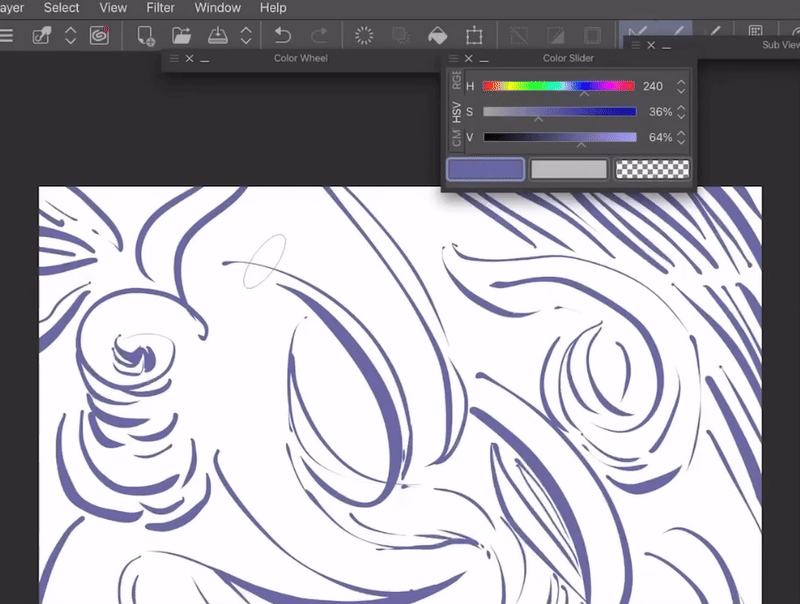Close the Color Slider panel
The image size is (800, 604).
[468, 58]
